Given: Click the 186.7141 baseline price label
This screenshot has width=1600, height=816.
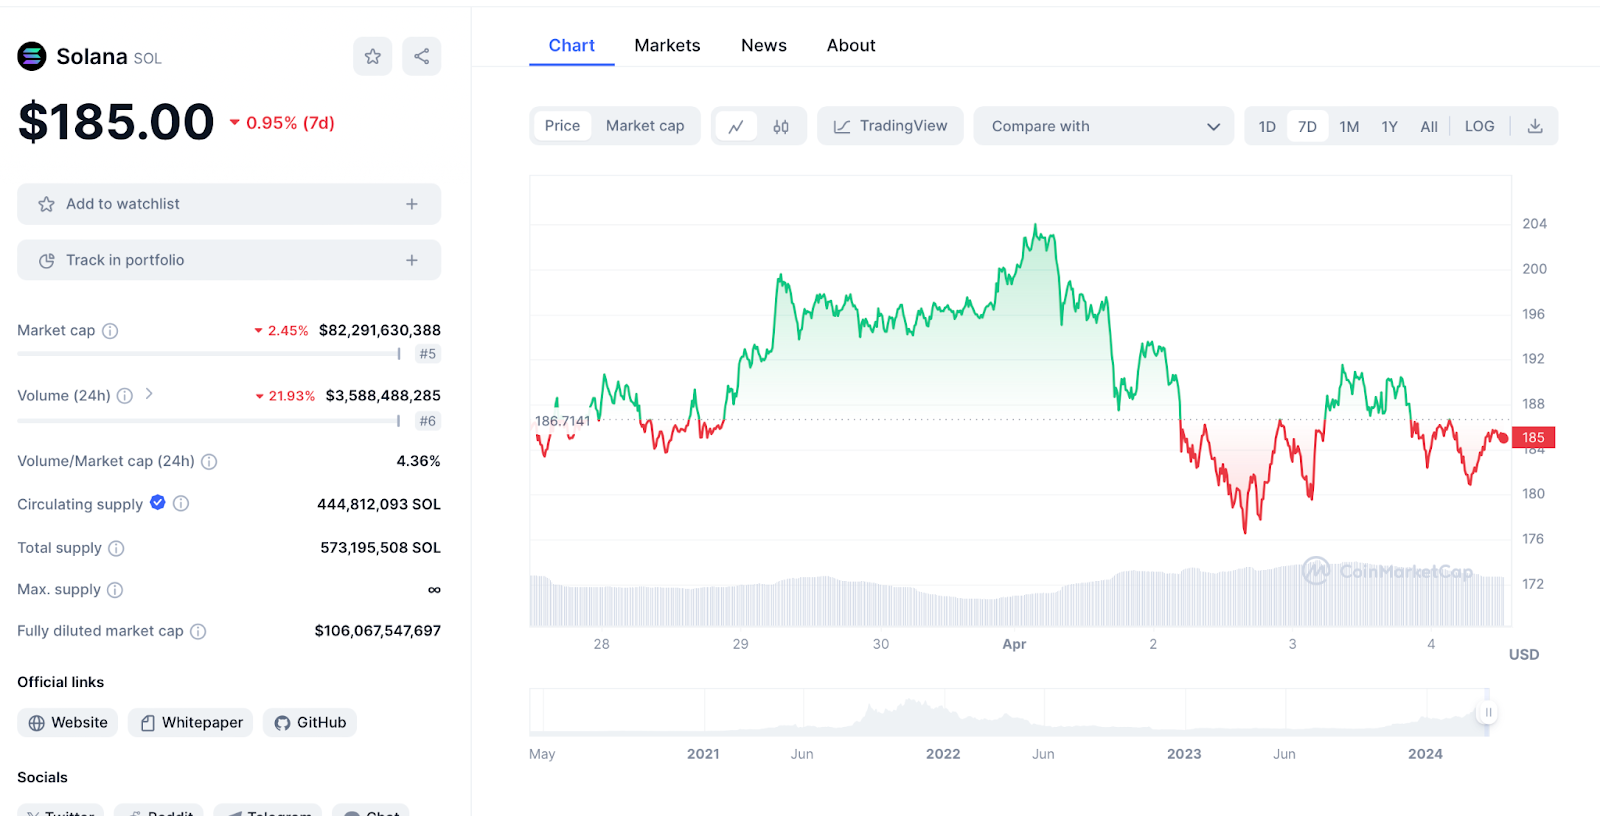Looking at the screenshot, I should (x=562, y=421).
